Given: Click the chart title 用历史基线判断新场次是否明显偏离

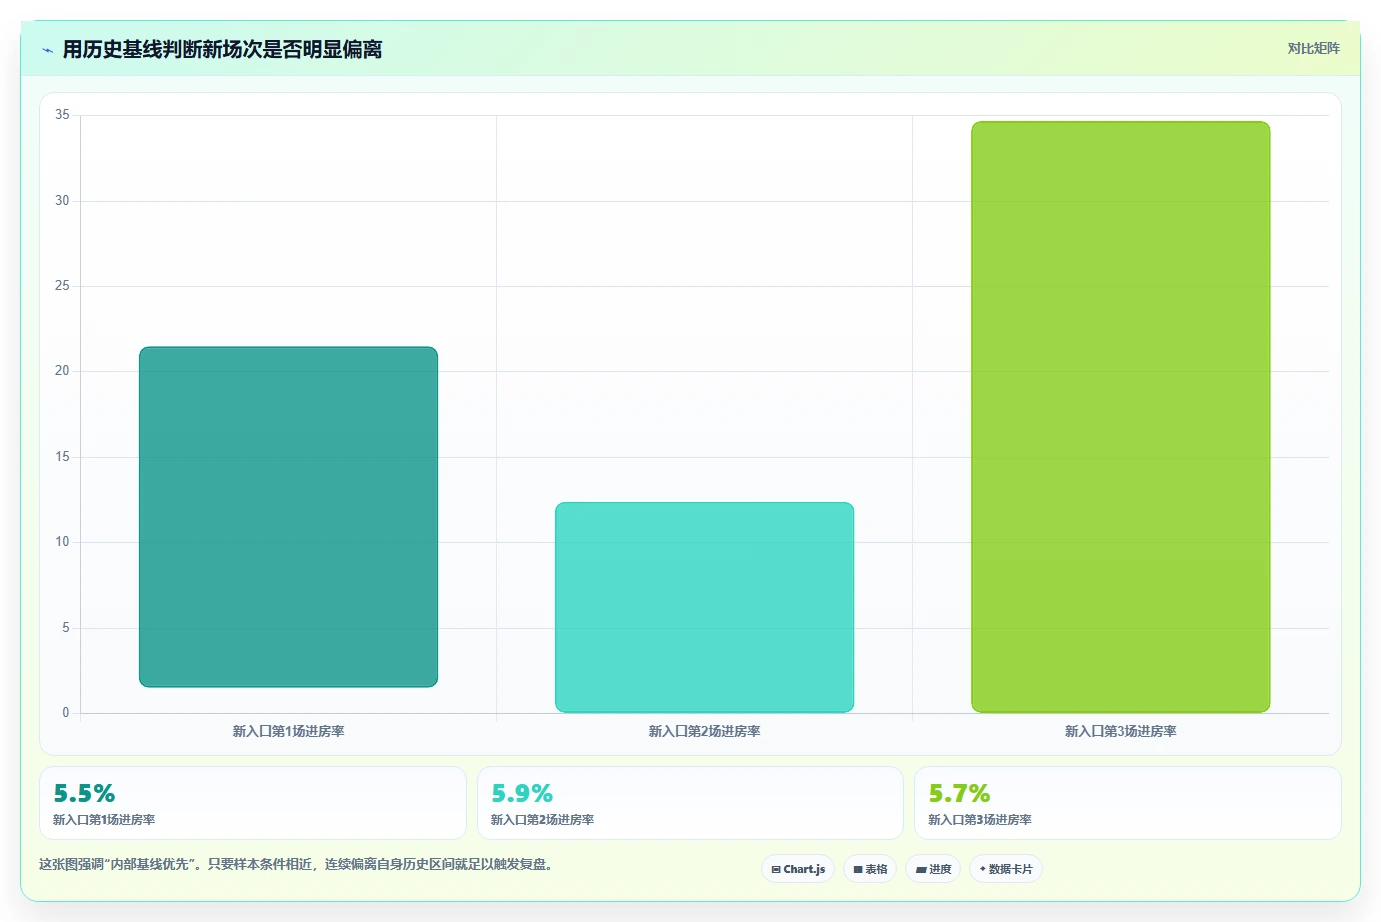Looking at the screenshot, I should (222, 50).
